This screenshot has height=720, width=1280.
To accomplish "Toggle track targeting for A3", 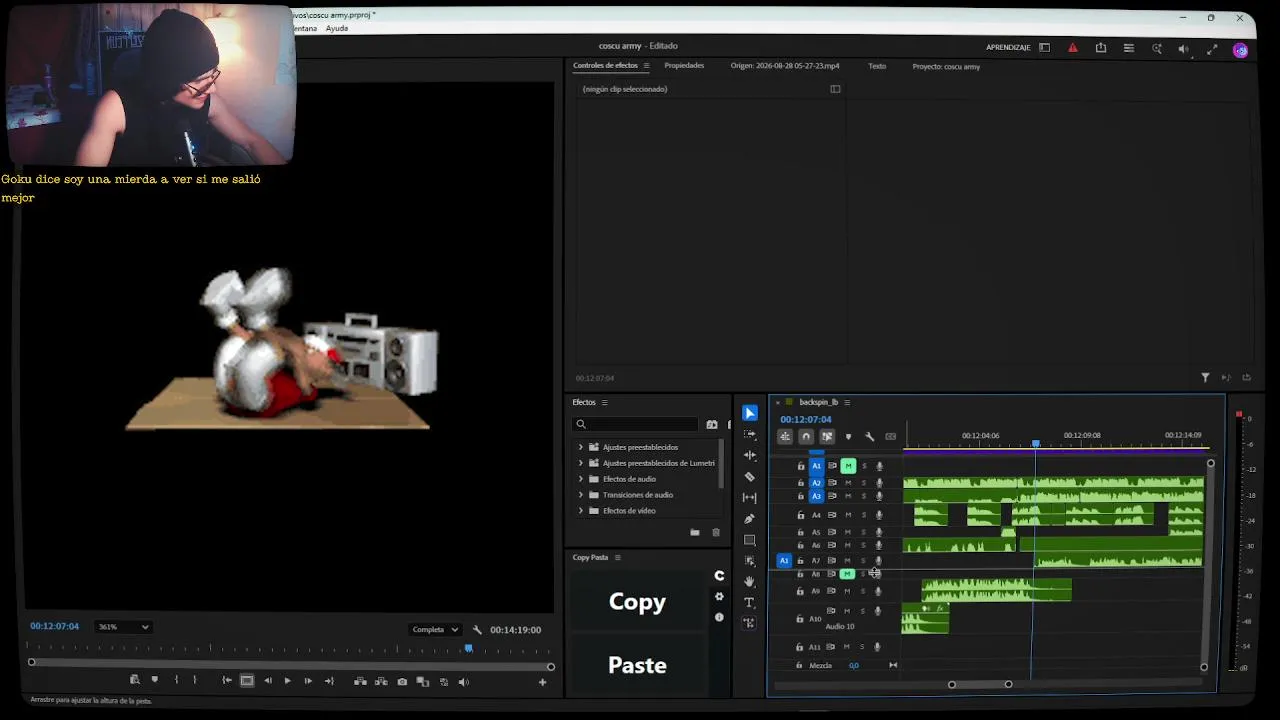I will pos(816,496).
